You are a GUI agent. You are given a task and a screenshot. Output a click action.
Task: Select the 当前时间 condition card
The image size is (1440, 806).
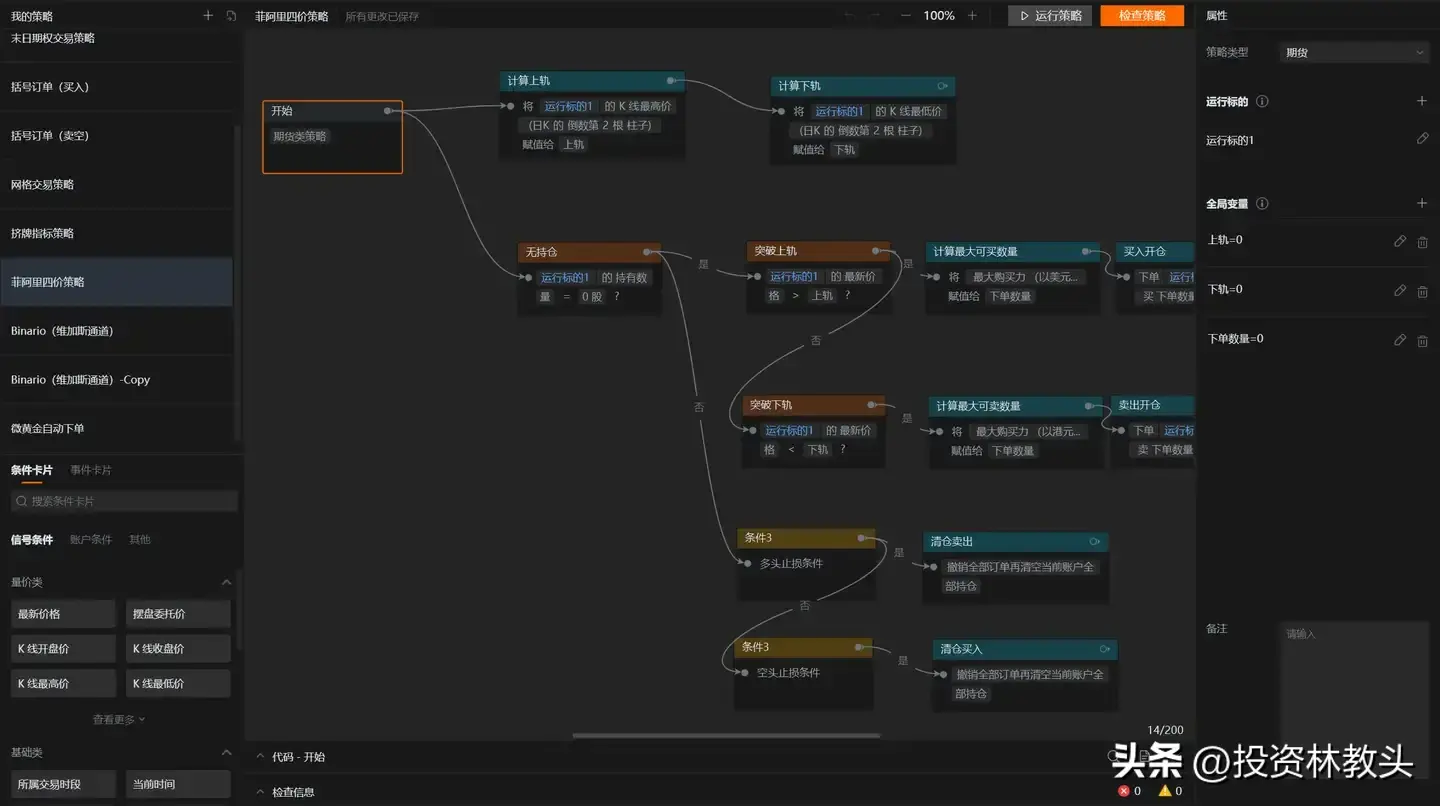[179, 785]
